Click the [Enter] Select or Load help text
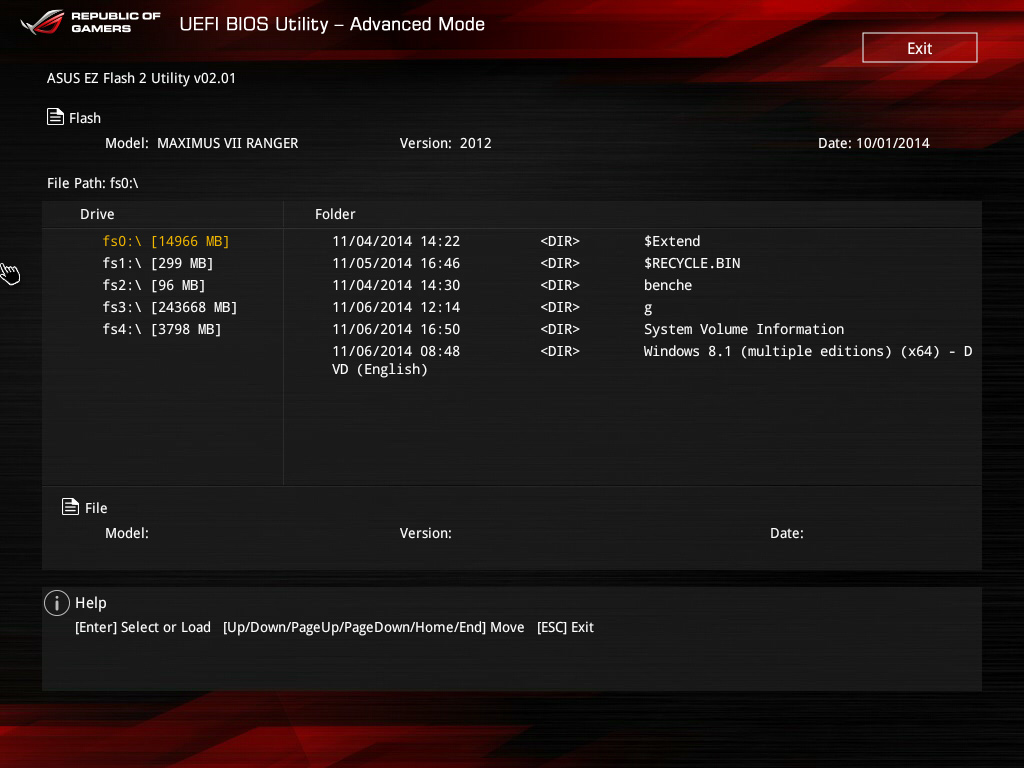Viewport: 1024px width, 768px height. point(143,627)
